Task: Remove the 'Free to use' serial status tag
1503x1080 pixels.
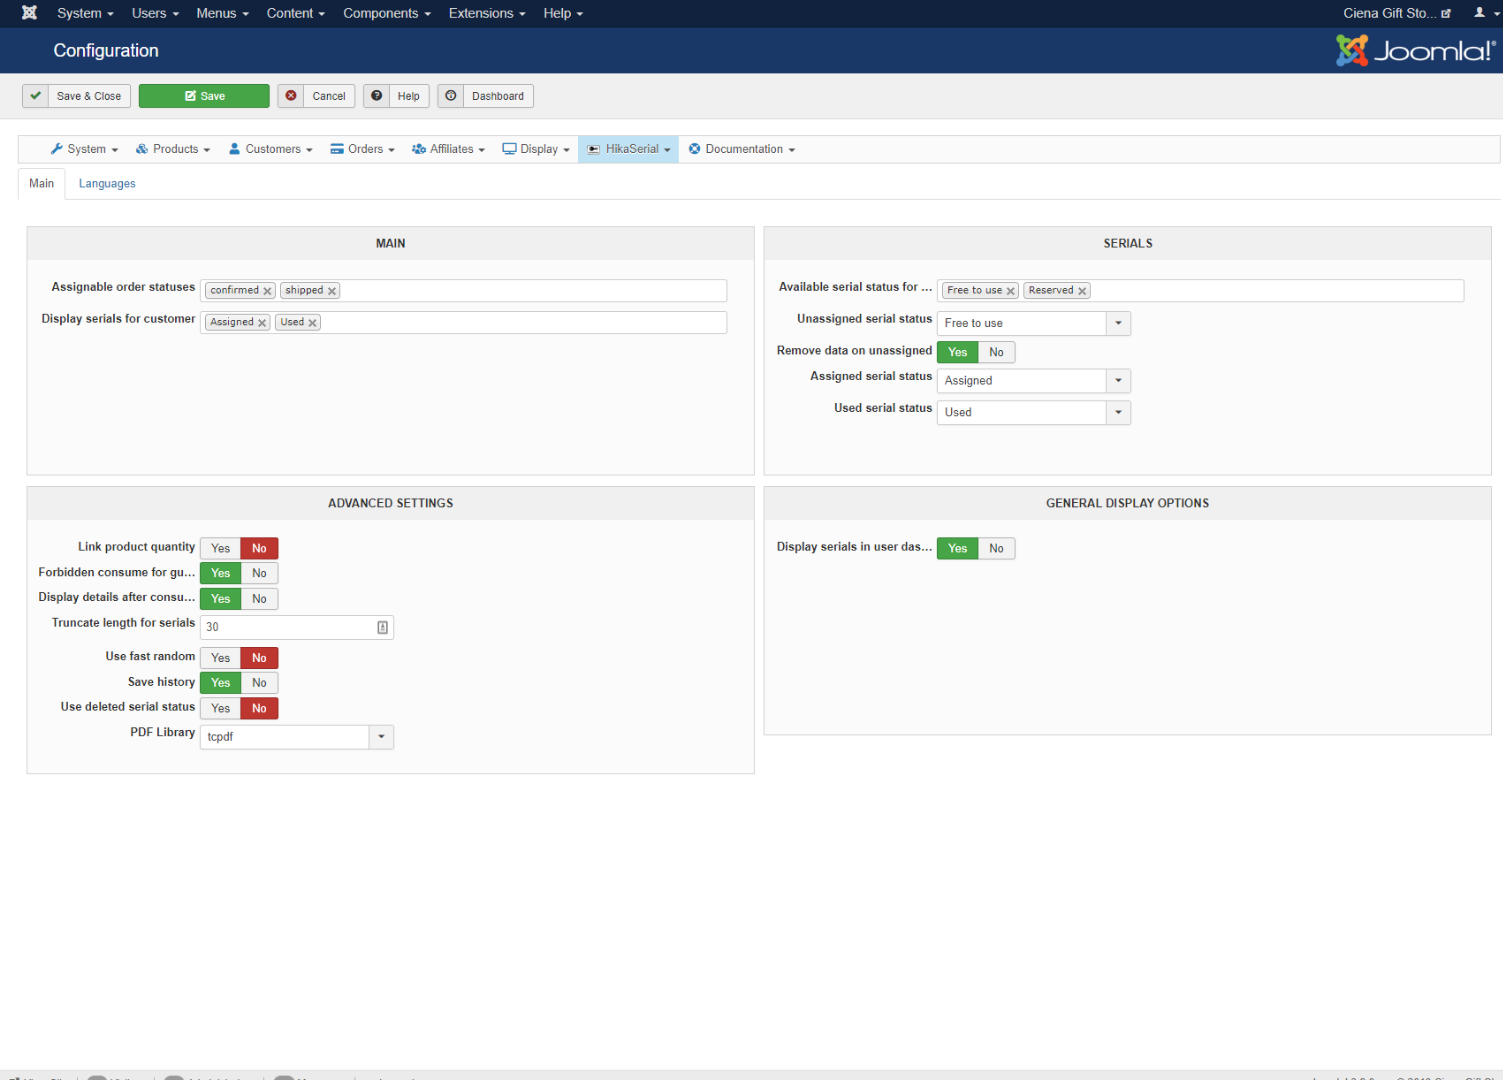Action: (x=1011, y=291)
